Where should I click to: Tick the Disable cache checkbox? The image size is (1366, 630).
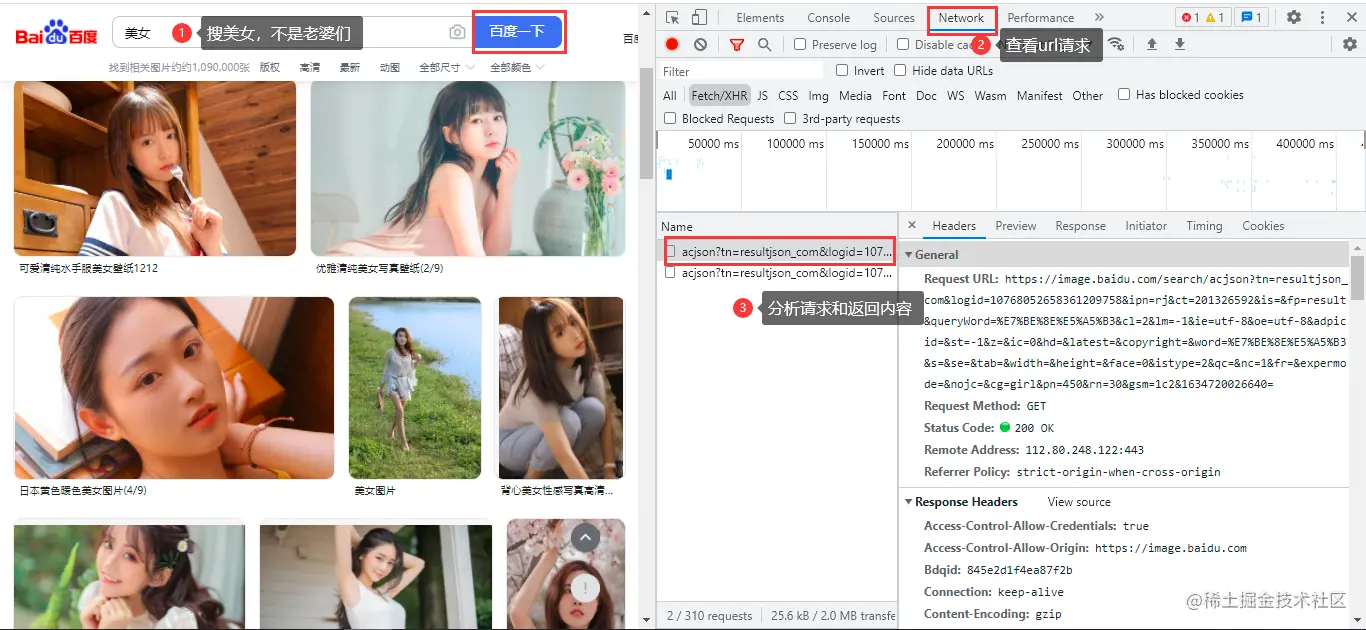tap(903, 44)
